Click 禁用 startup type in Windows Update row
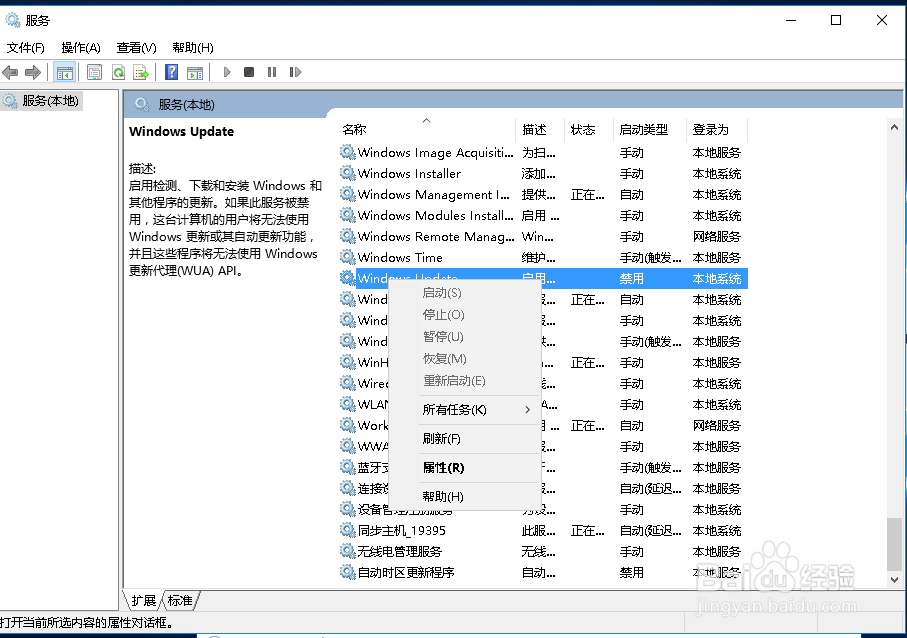The width and height of the screenshot is (907, 638). tap(632, 279)
